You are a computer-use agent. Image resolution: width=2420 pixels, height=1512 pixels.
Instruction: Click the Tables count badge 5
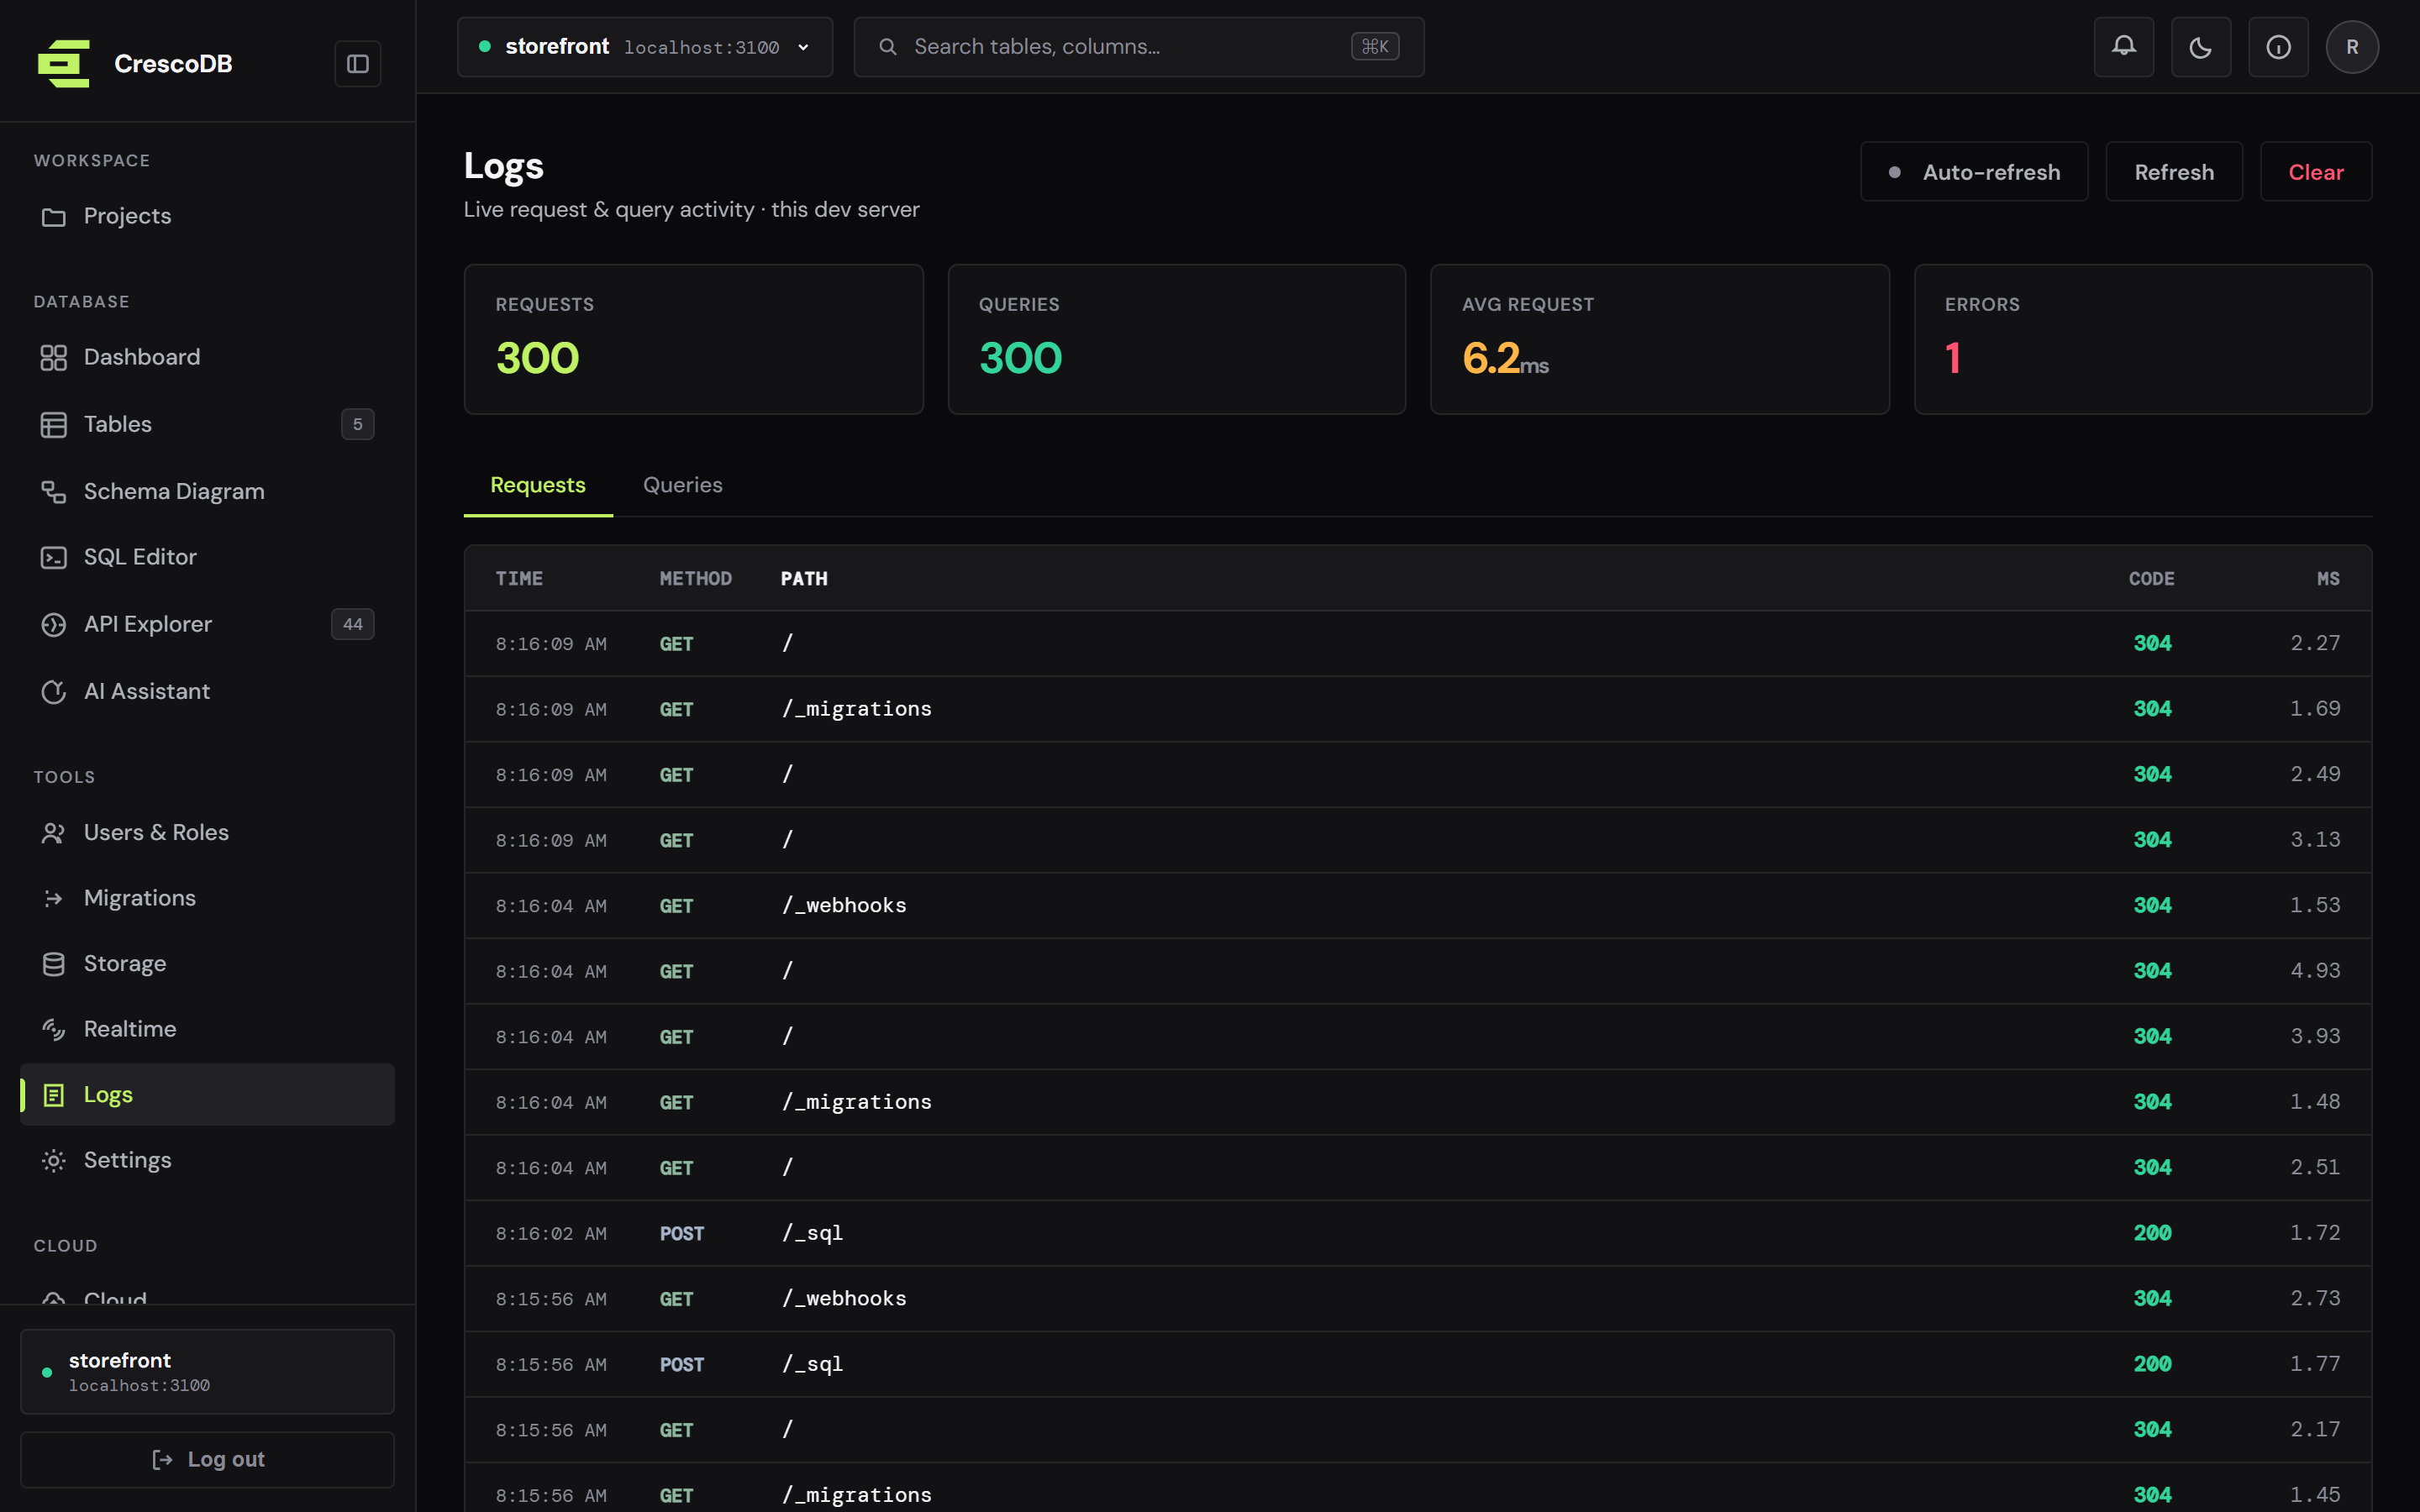point(357,424)
